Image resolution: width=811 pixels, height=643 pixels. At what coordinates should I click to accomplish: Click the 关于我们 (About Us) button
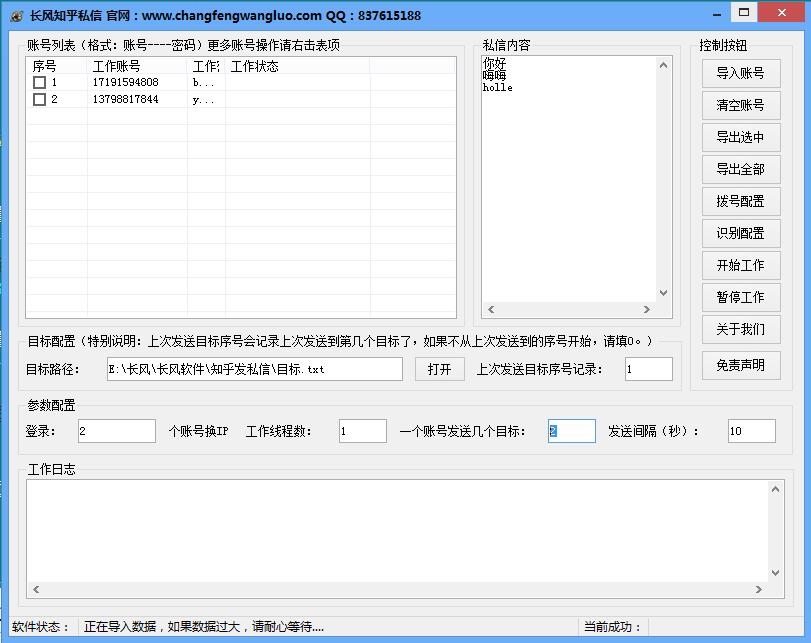740,329
